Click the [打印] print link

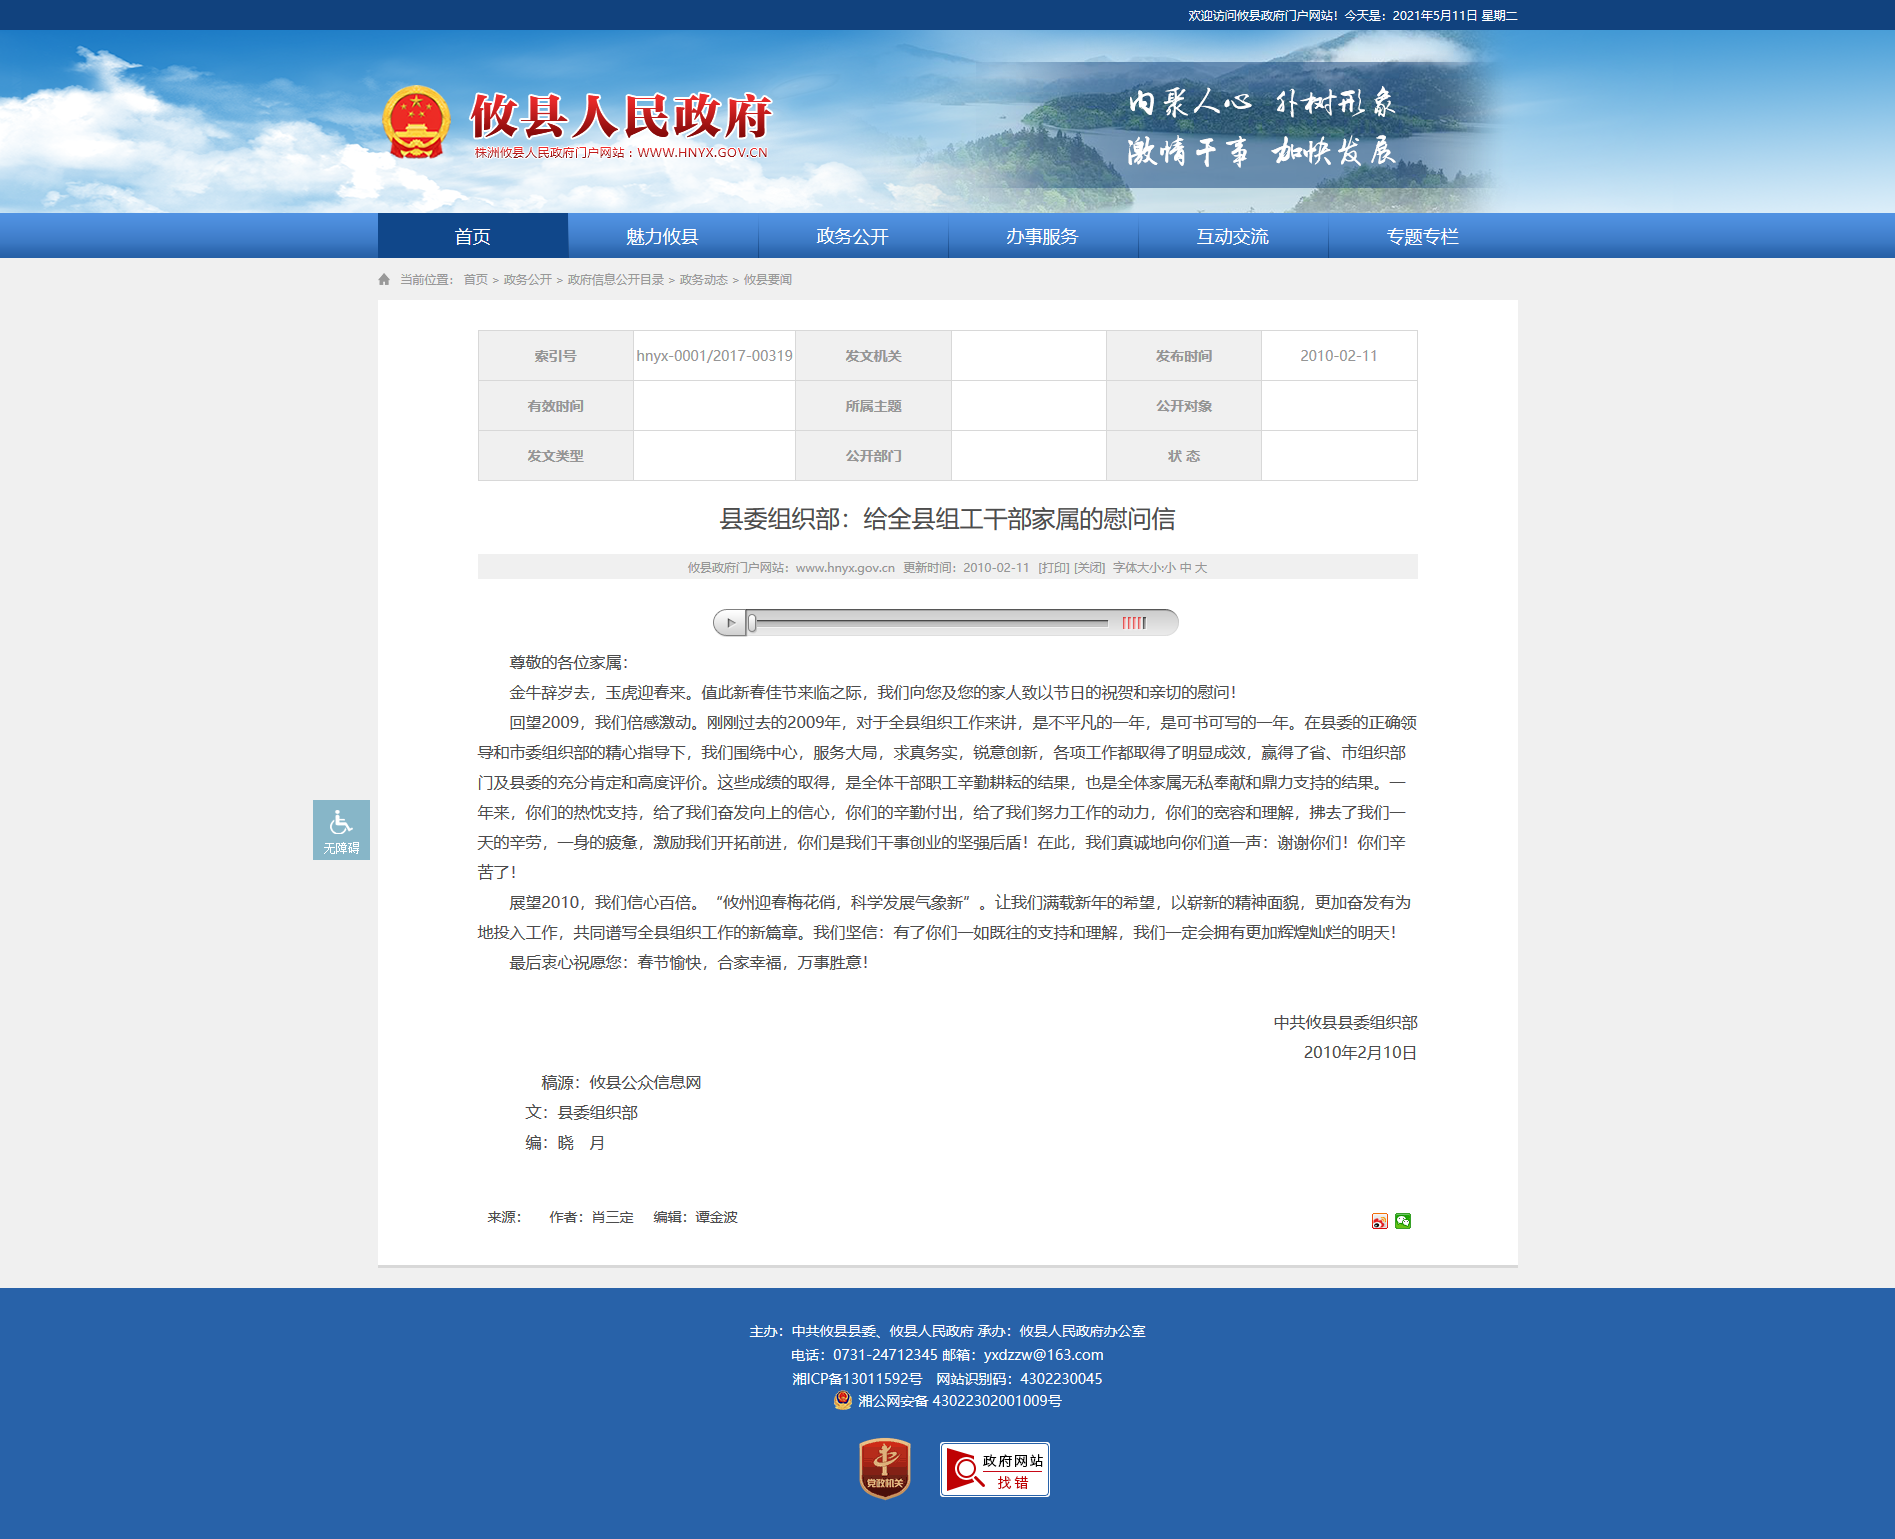[x=1053, y=568]
